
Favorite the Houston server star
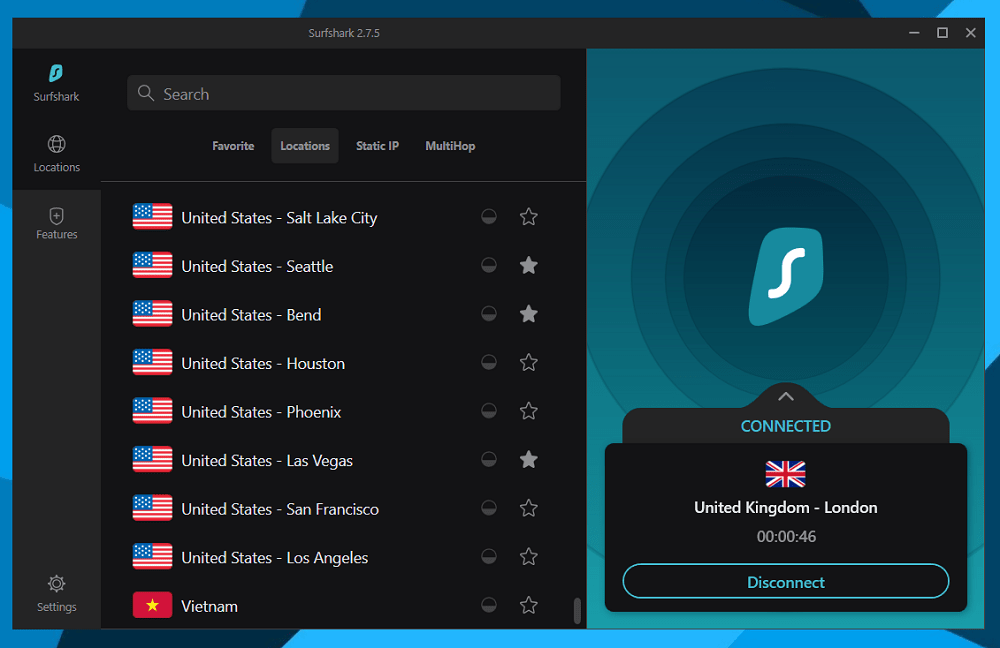529,362
